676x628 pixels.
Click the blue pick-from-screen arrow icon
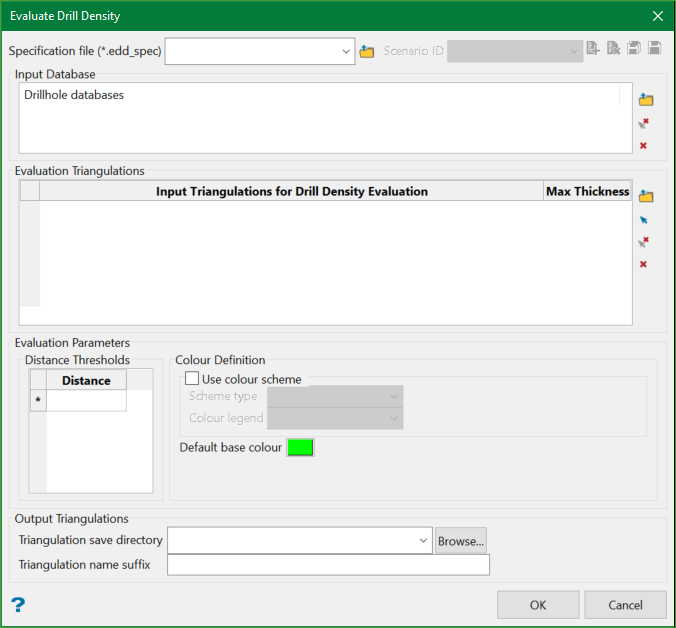pyautogui.click(x=643, y=219)
